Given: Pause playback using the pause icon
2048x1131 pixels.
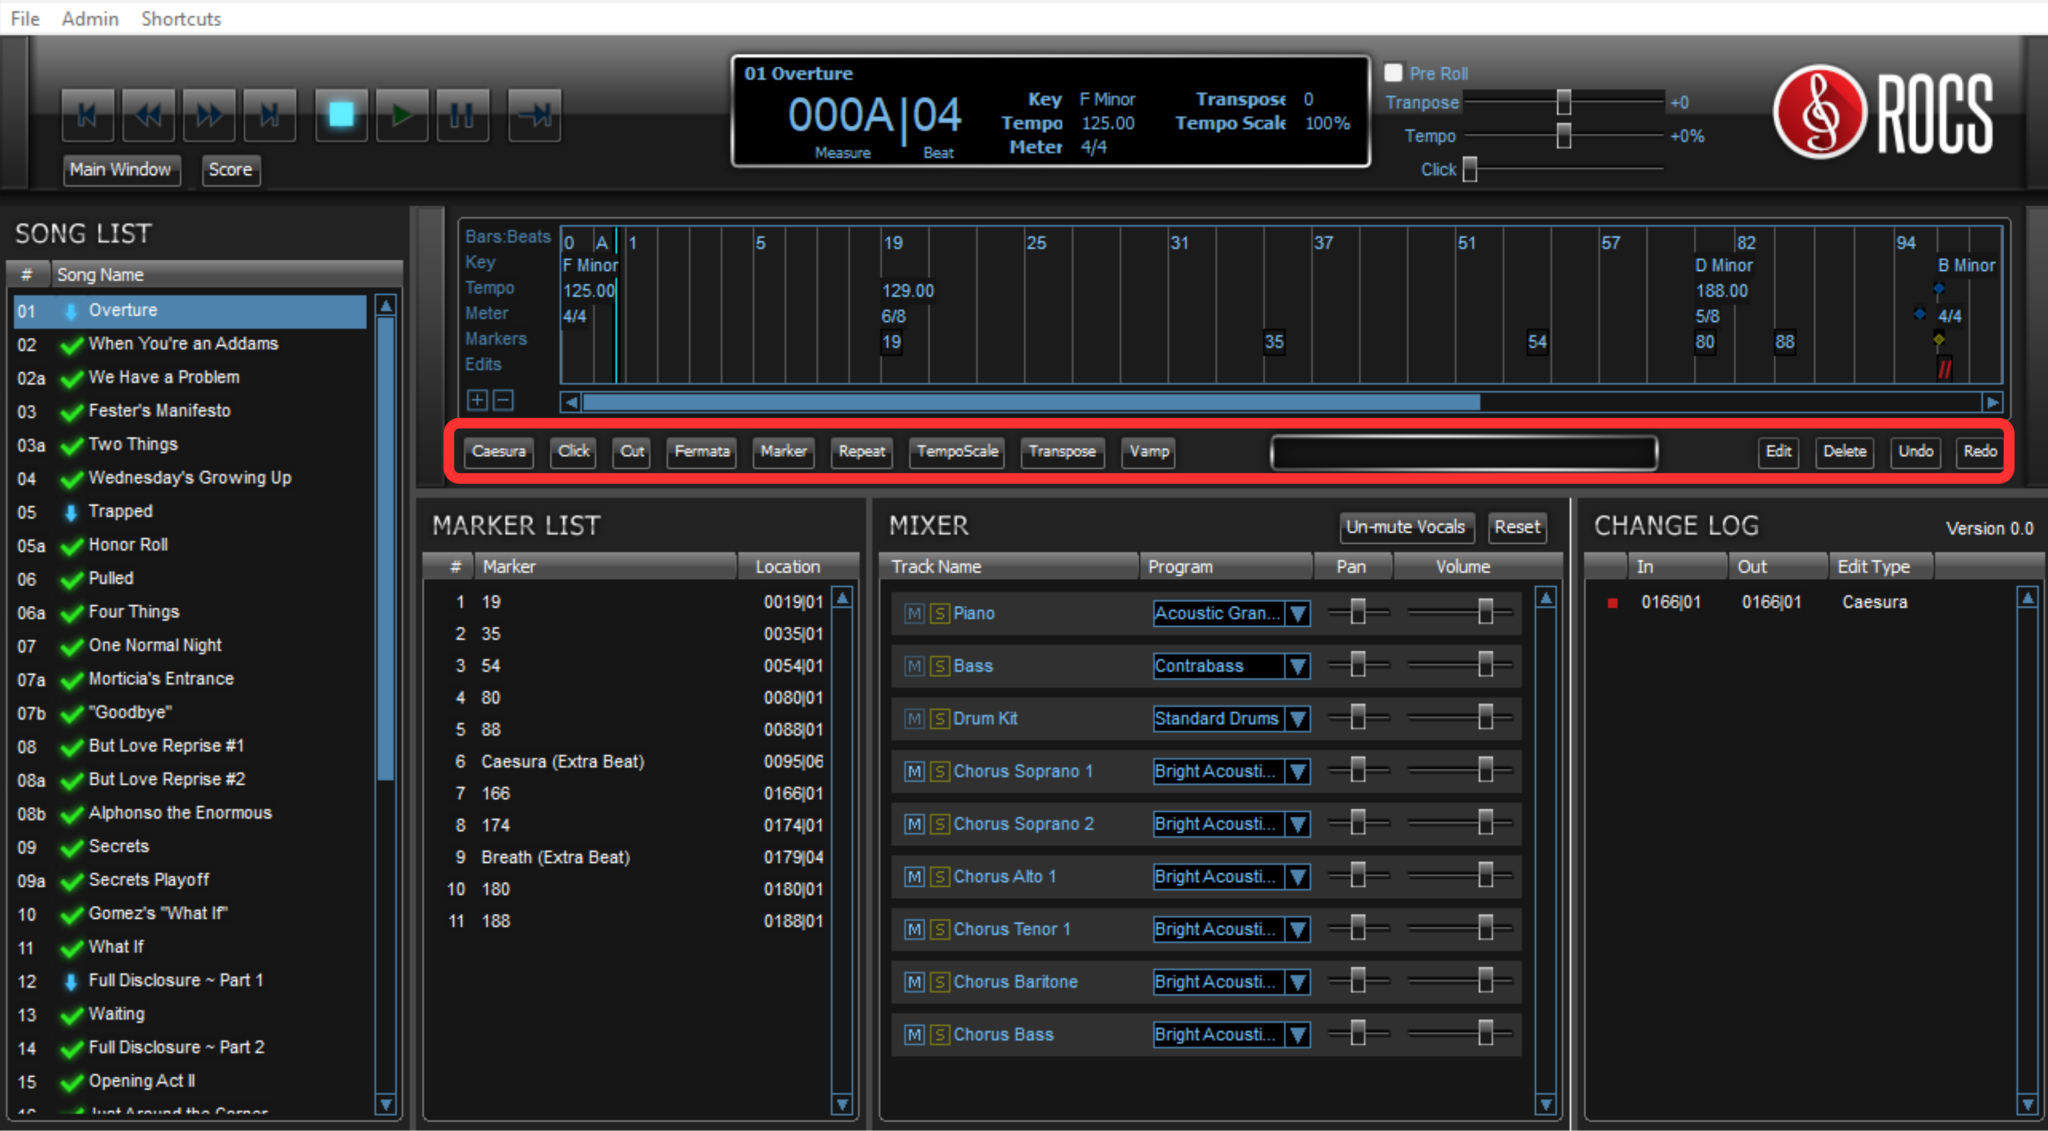Looking at the screenshot, I should pyautogui.click(x=463, y=115).
